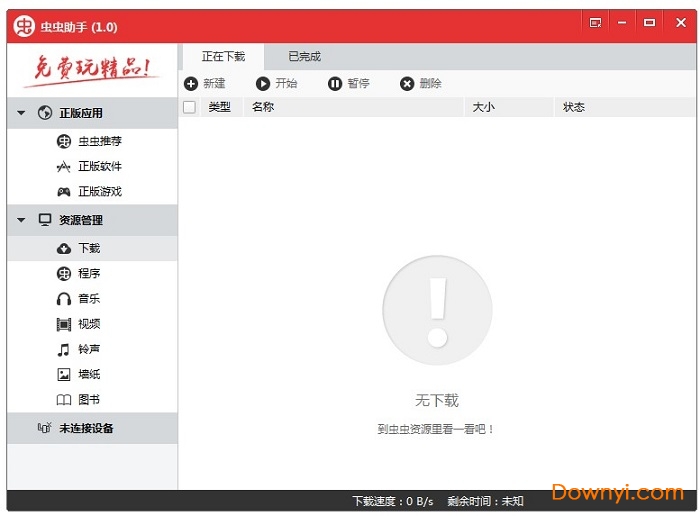
Task: Open 正版游戏 in the sidebar
Action: 92,192
